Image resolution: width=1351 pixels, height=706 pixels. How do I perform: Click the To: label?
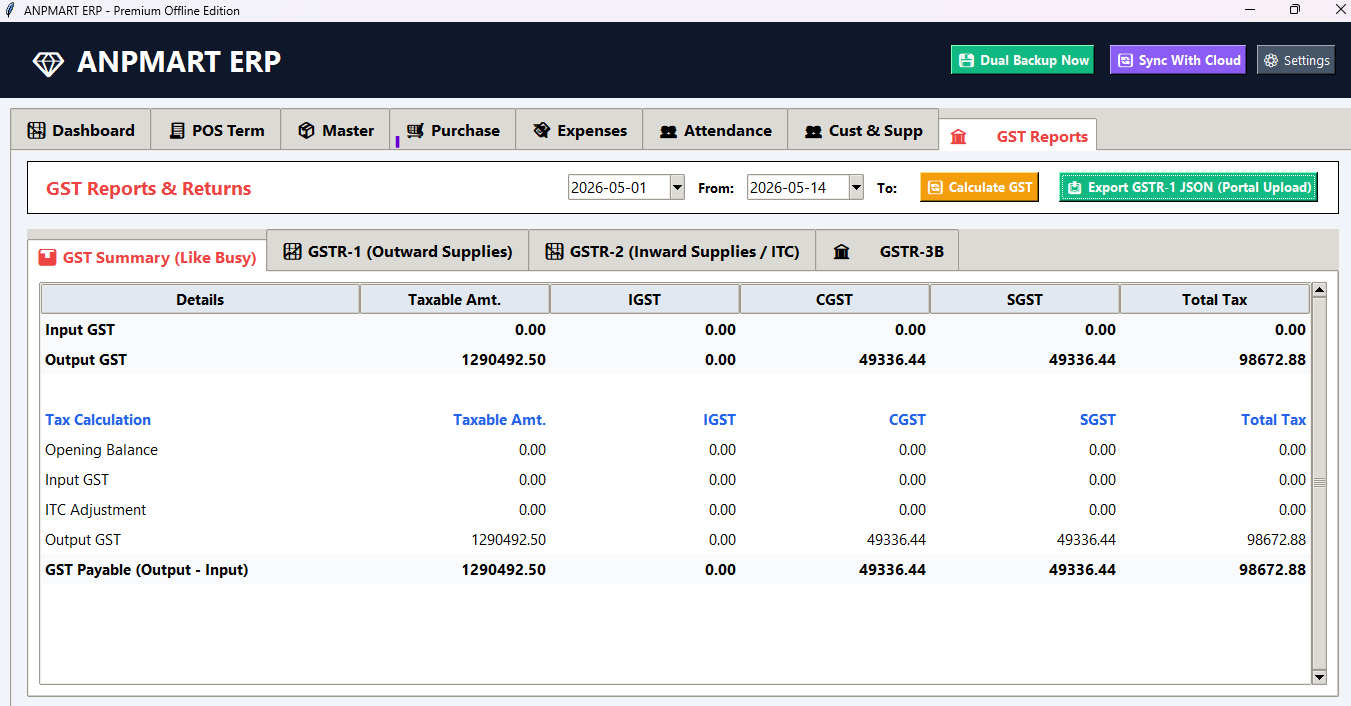click(887, 188)
